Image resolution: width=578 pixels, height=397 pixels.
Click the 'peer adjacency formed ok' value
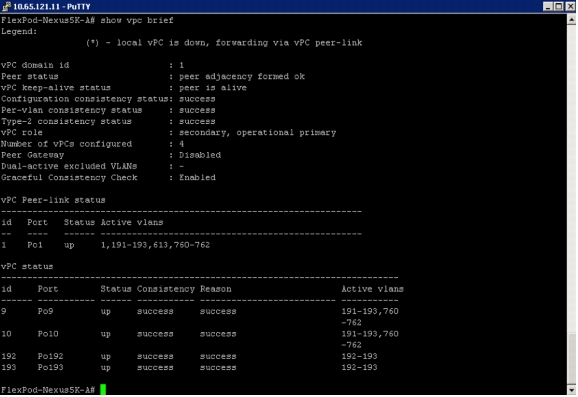242,77
